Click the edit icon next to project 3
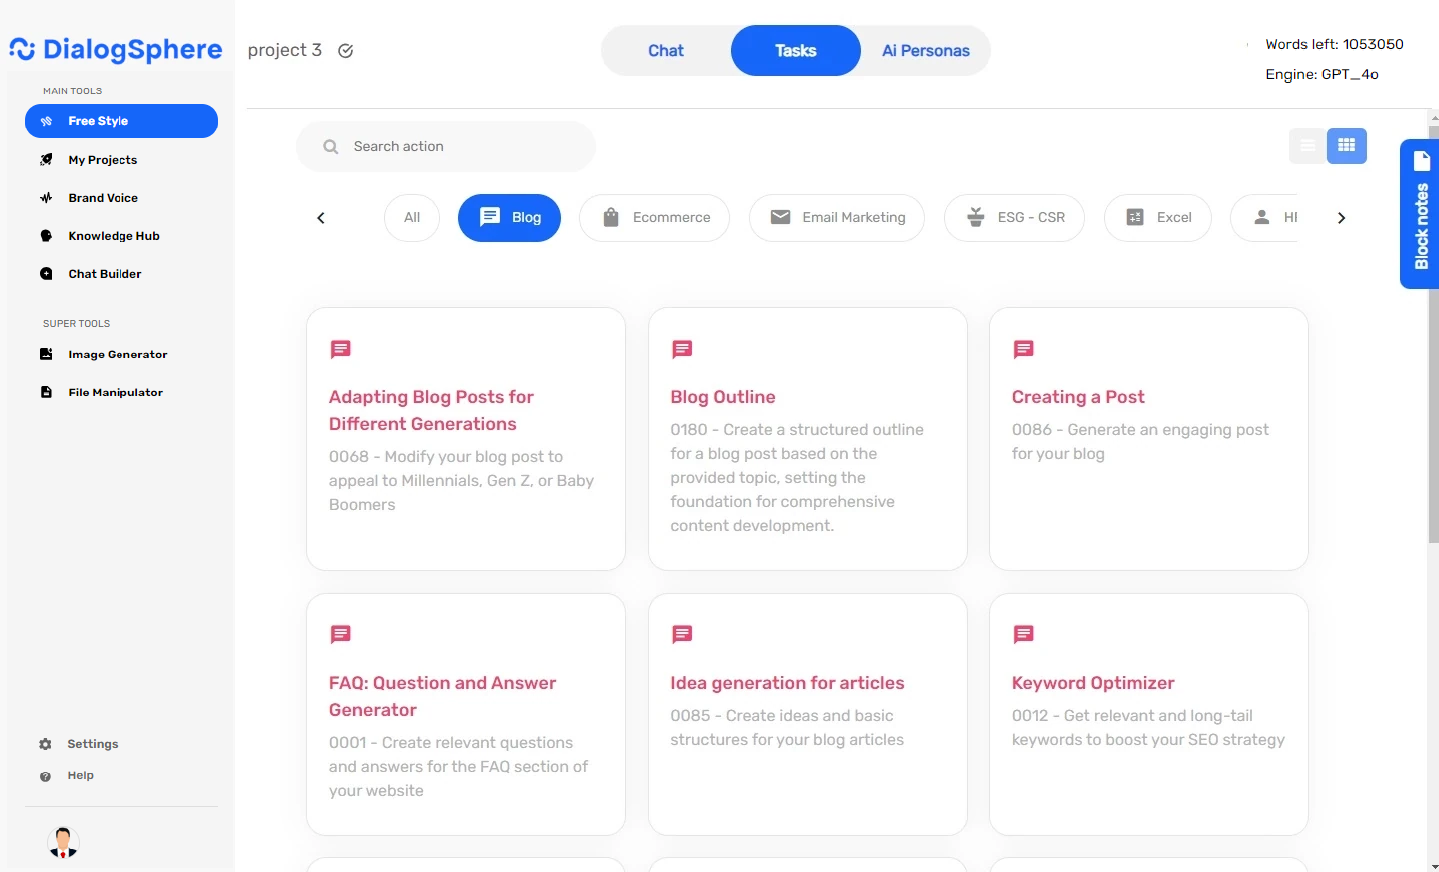This screenshot has width=1439, height=872. click(345, 49)
